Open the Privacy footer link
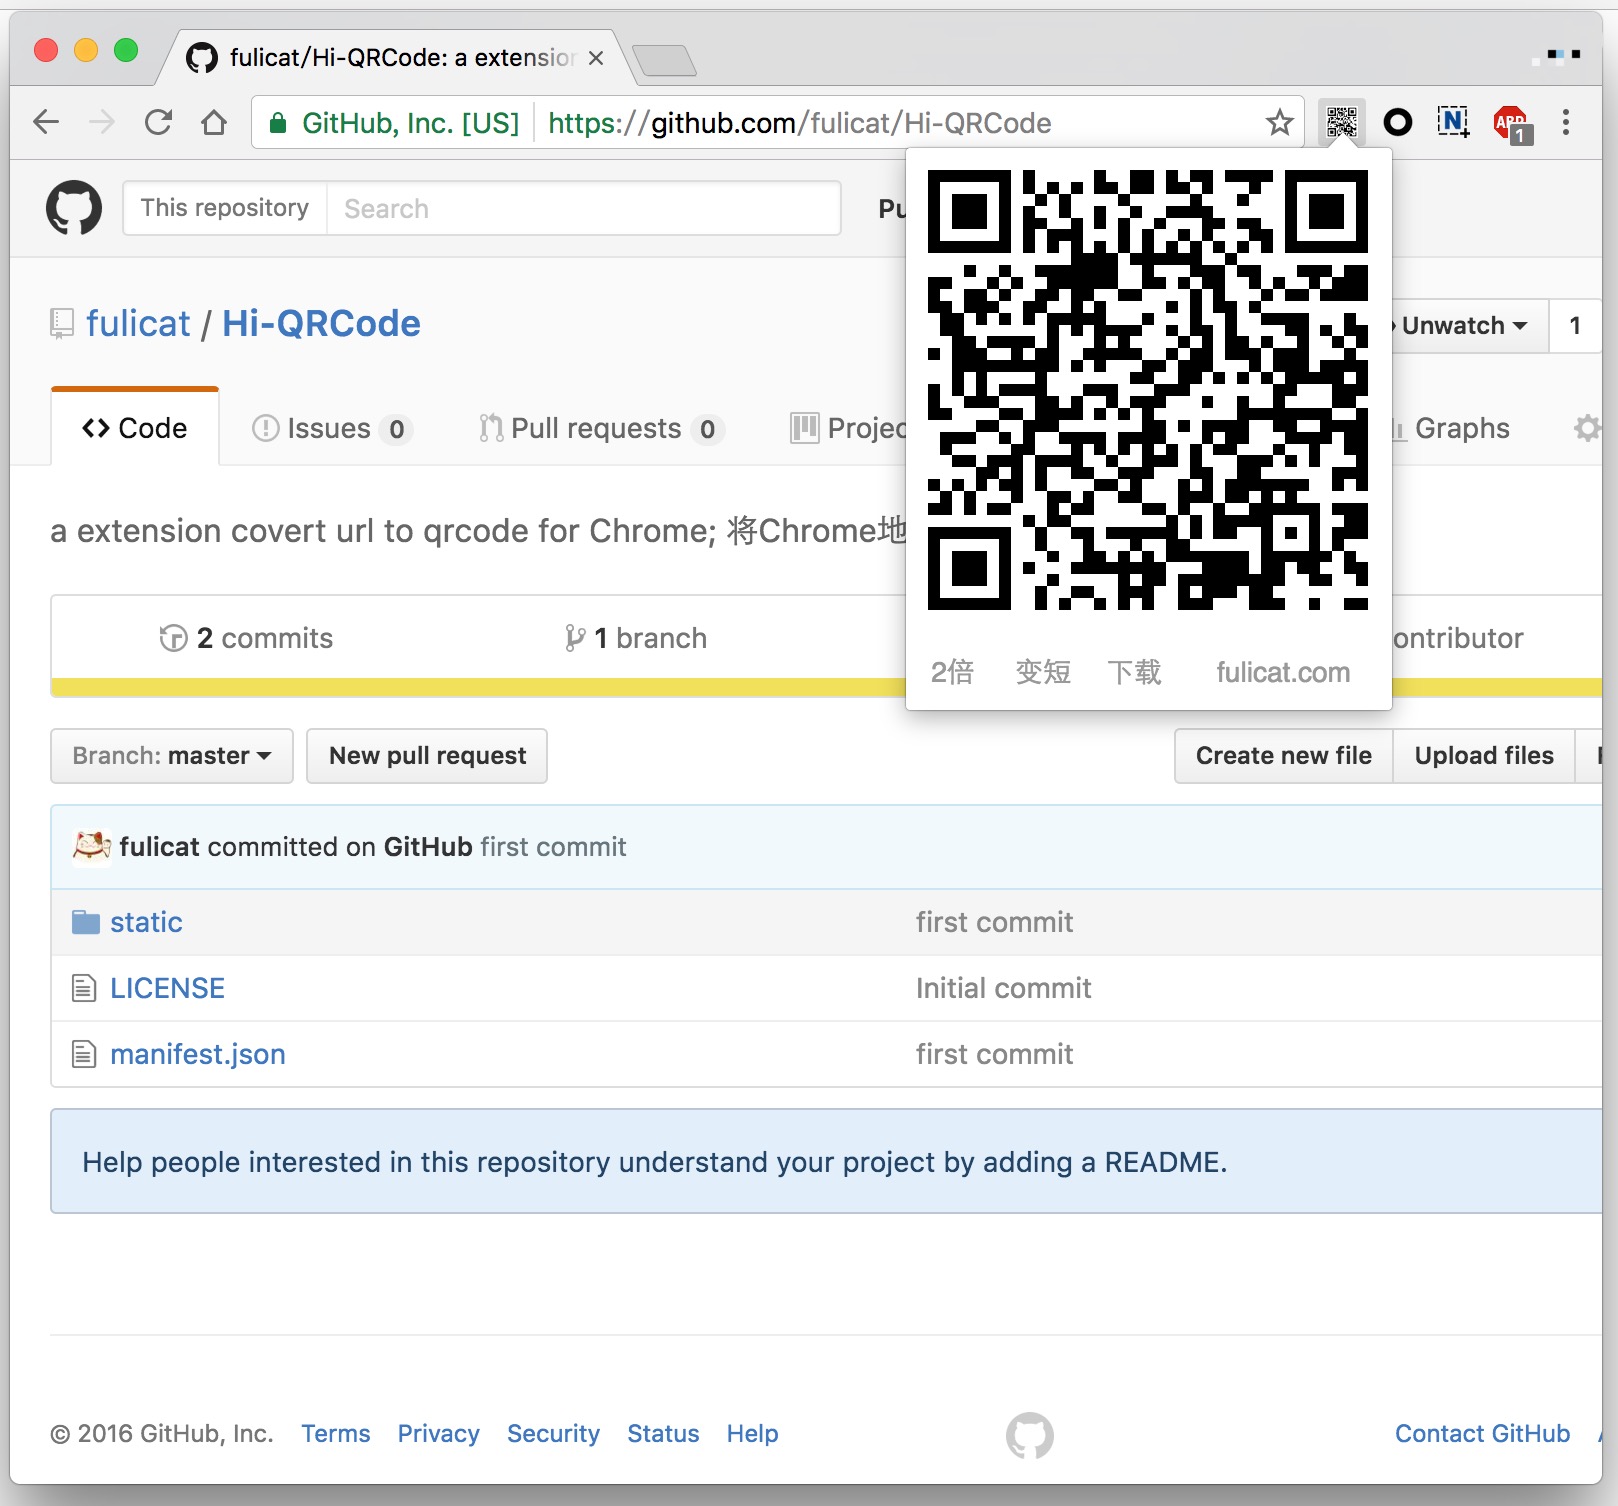This screenshot has height=1506, width=1618. coord(438,1434)
